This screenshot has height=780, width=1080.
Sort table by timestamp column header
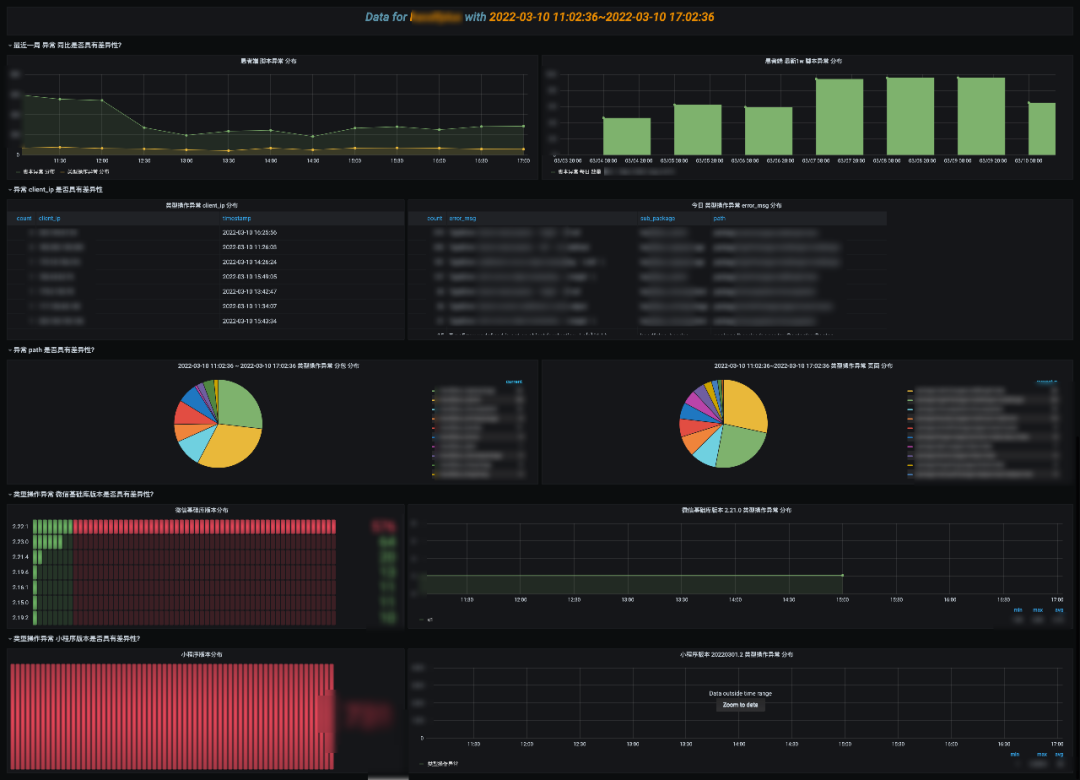pyautogui.click(x=235, y=218)
